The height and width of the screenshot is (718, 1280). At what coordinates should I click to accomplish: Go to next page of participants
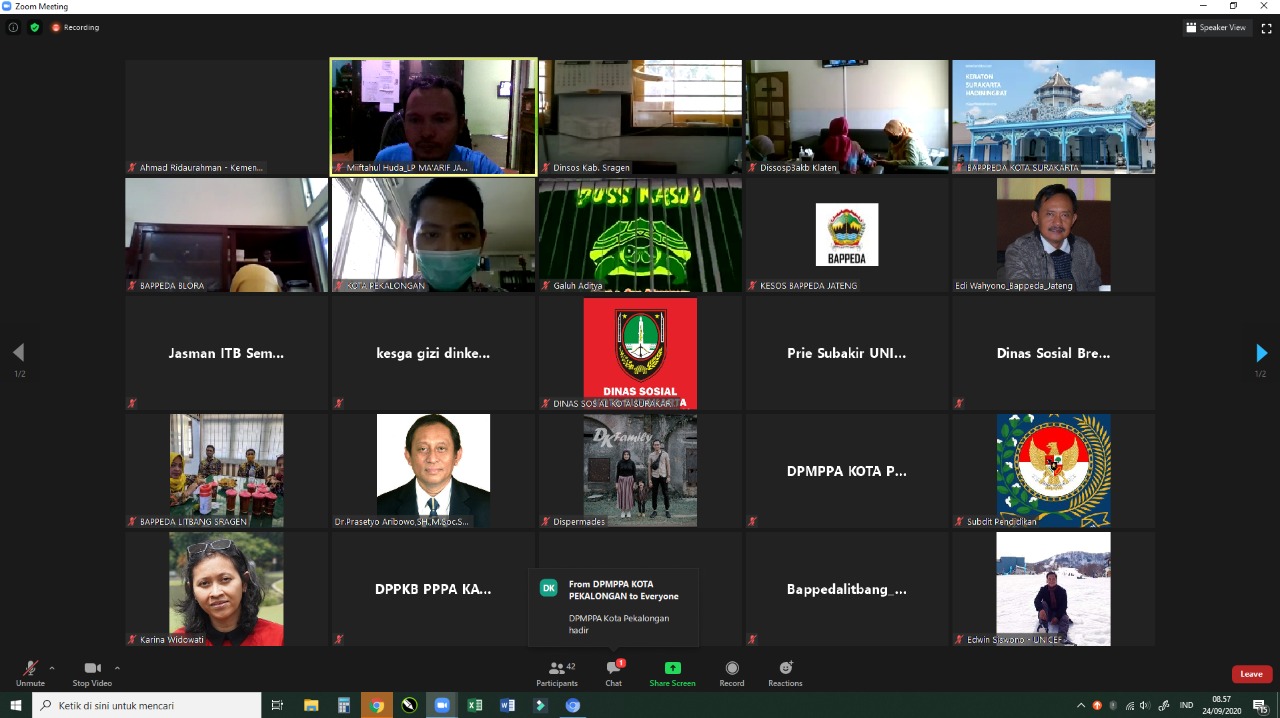1261,353
